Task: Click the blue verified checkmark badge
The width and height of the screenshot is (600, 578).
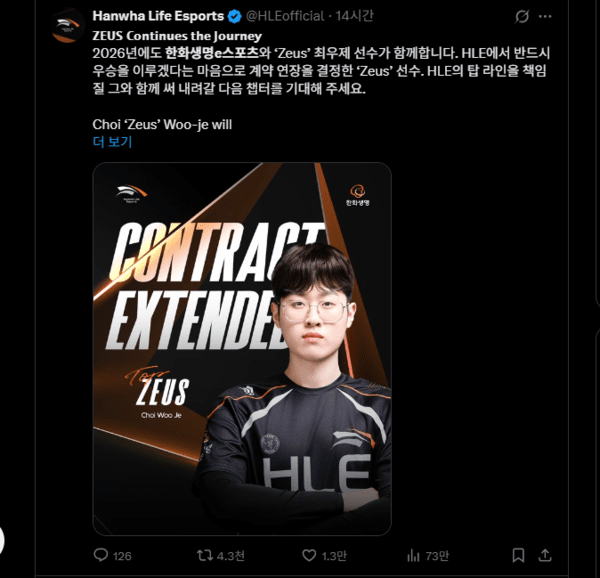Action: tap(234, 16)
